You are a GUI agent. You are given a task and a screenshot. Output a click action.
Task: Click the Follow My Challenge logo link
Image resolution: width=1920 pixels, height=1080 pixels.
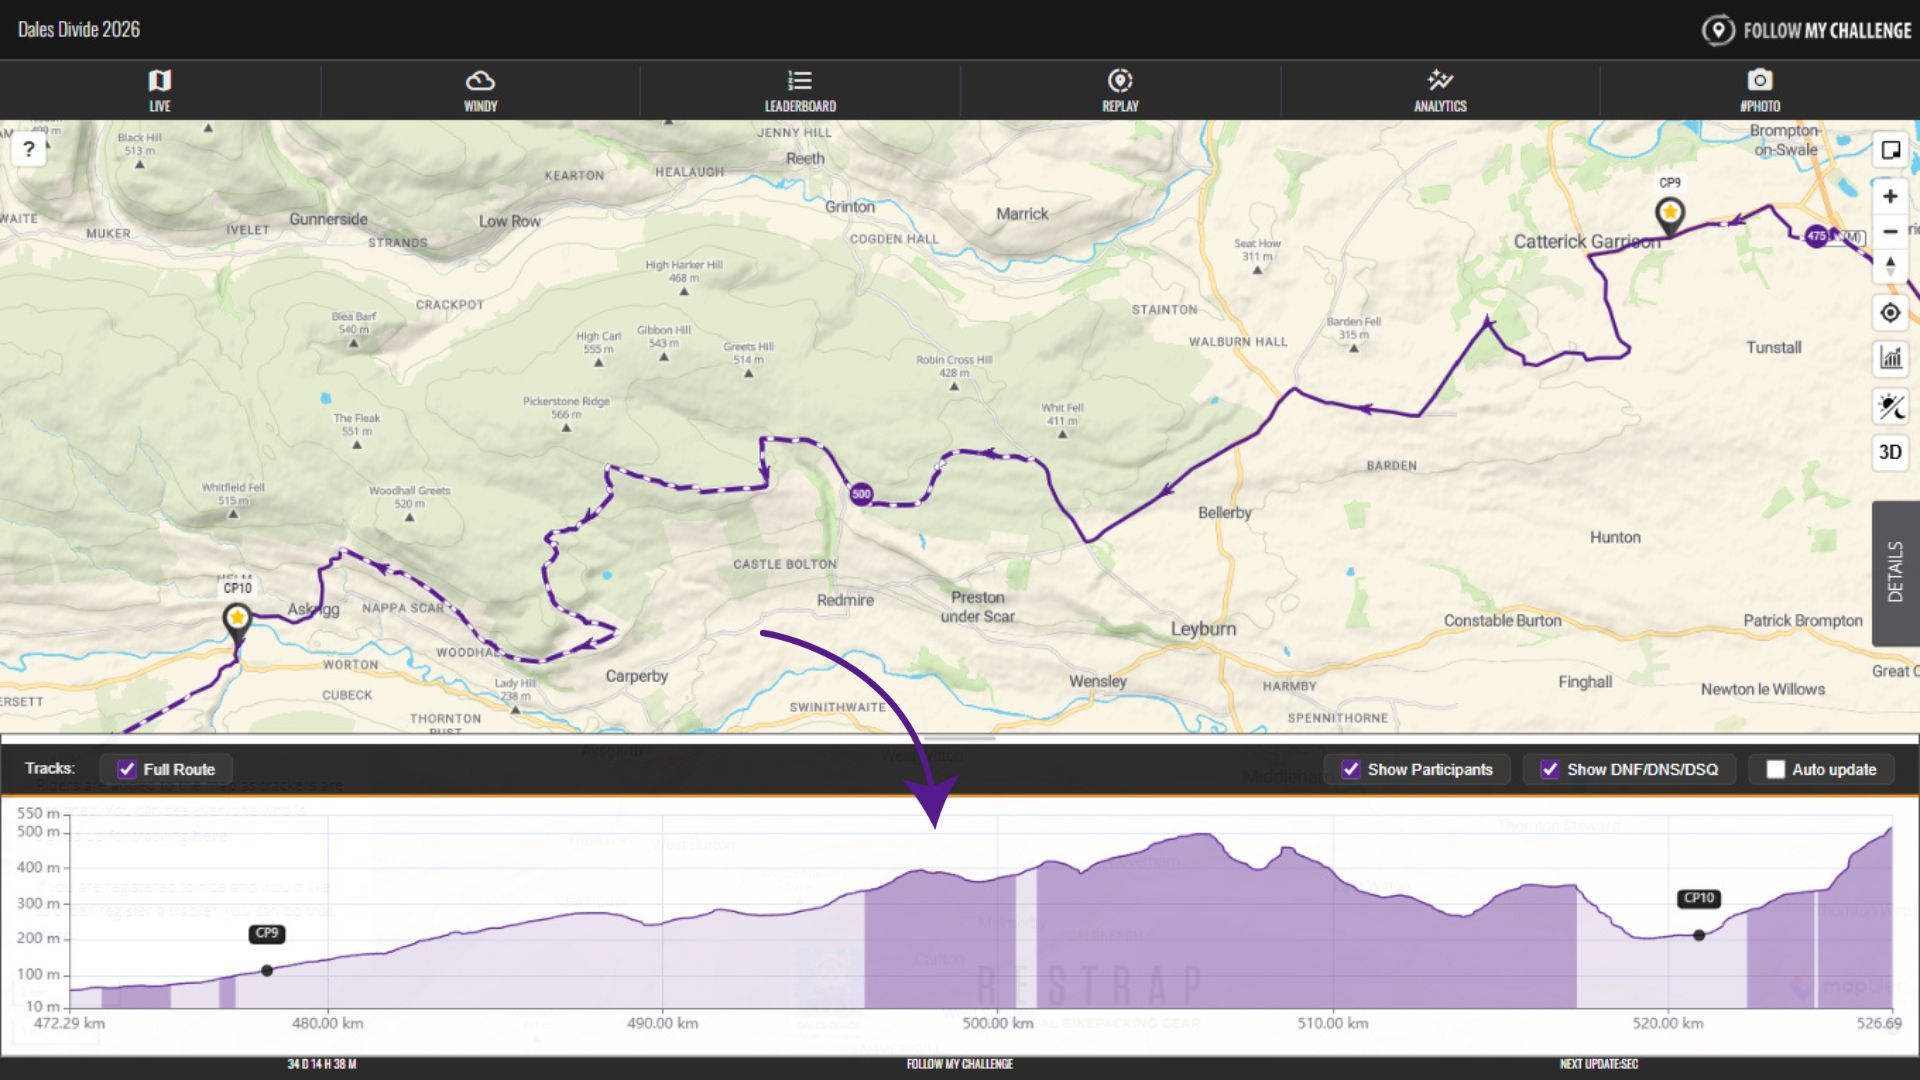pos(1806,30)
